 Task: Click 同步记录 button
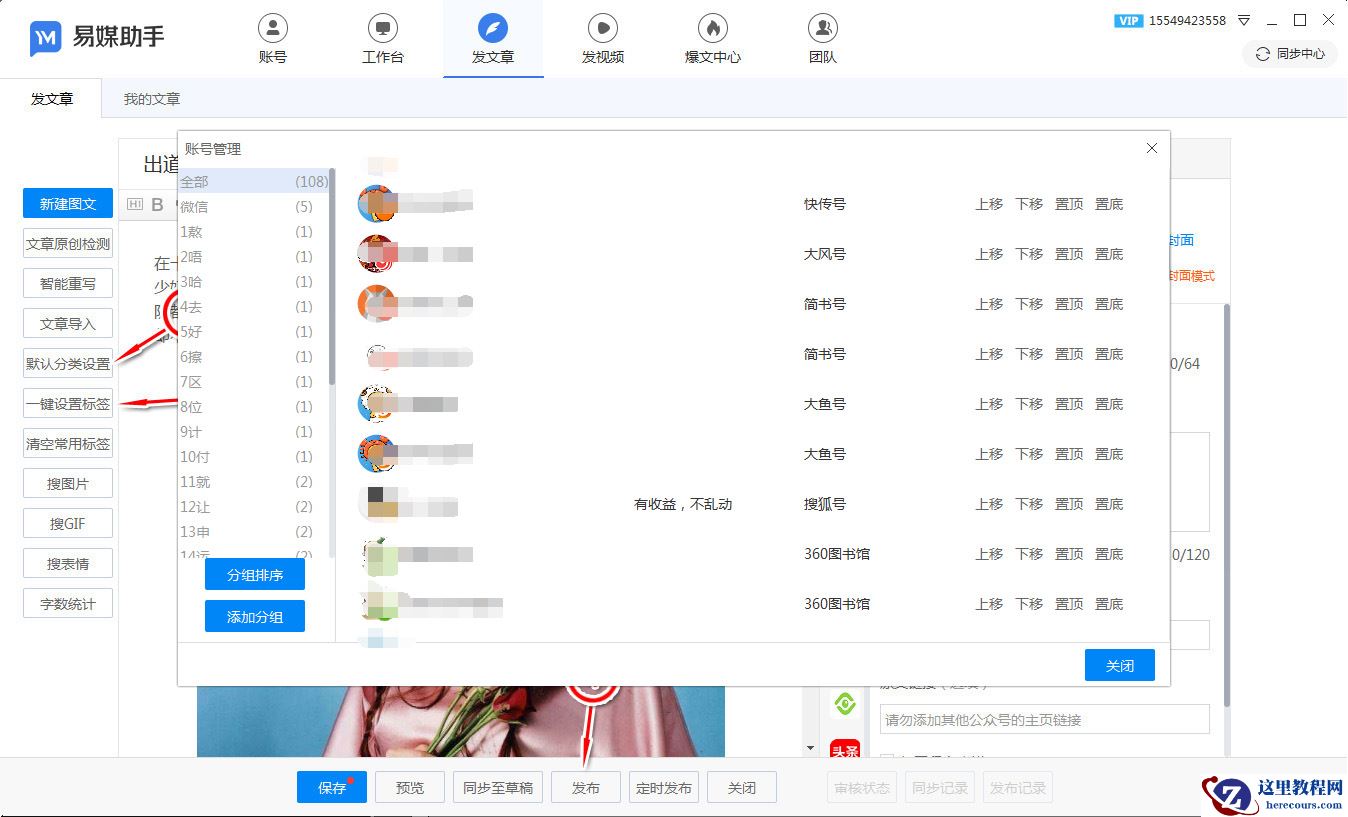940,787
